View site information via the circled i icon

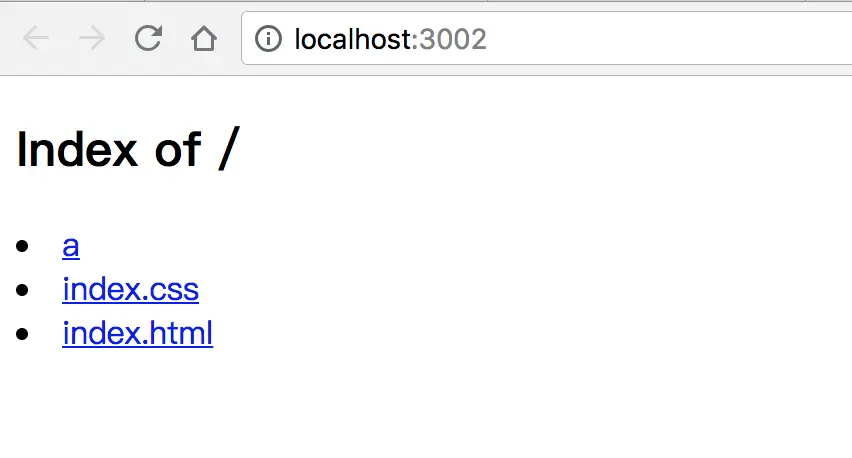(x=268, y=39)
